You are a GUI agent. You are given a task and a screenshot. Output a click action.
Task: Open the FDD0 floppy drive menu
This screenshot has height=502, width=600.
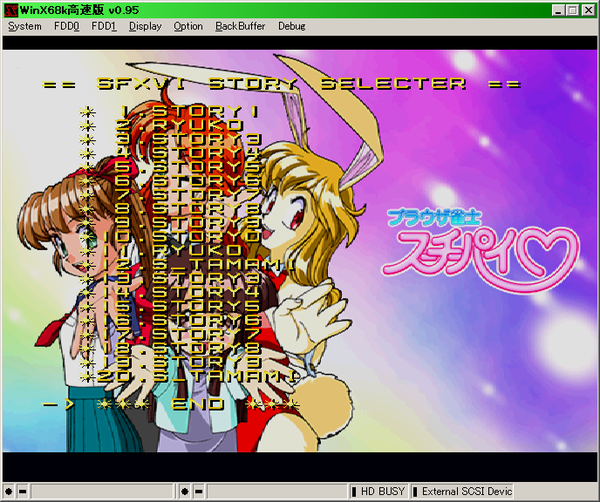pos(67,26)
